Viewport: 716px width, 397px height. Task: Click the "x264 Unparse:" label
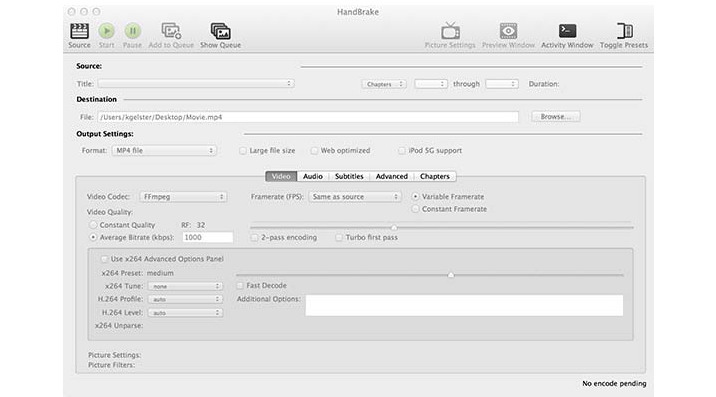pyautogui.click(x=119, y=326)
